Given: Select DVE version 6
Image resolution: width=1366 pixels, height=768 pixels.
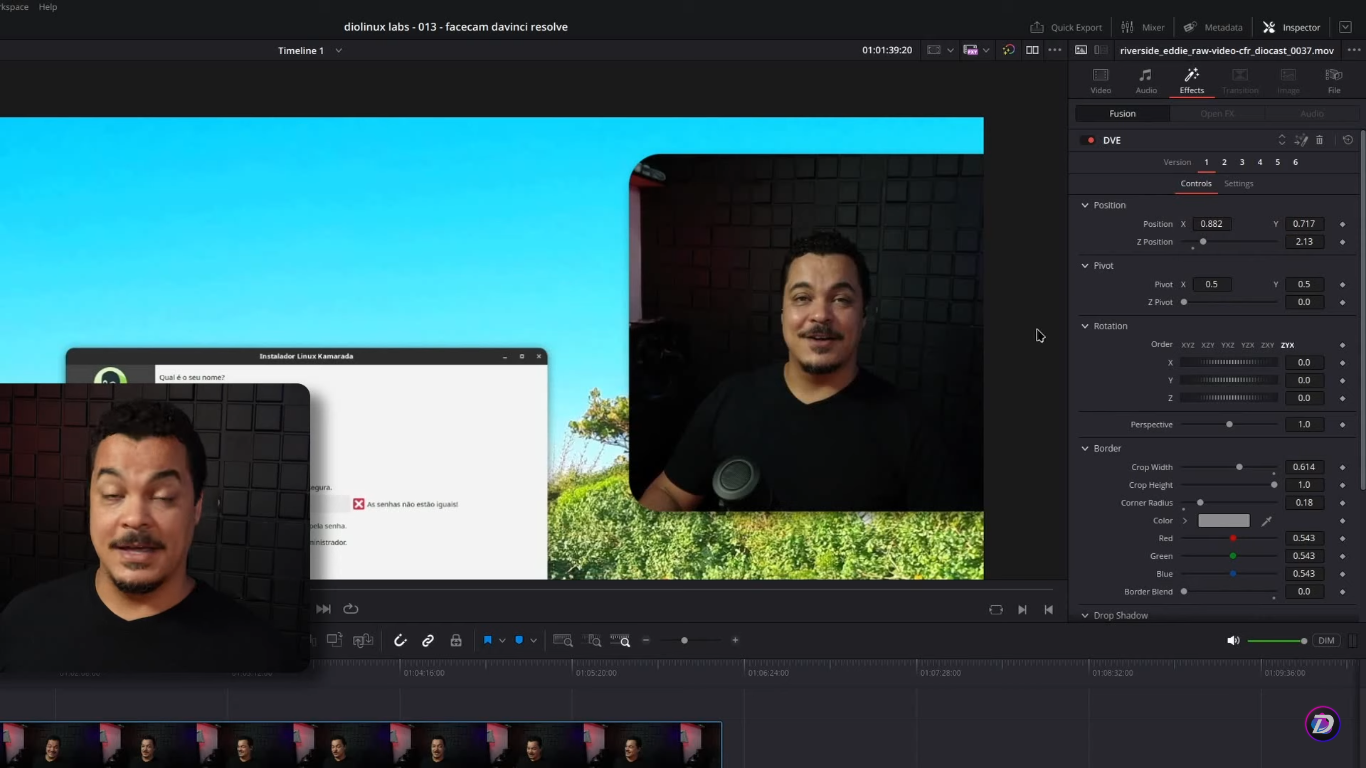Looking at the screenshot, I should [1295, 162].
